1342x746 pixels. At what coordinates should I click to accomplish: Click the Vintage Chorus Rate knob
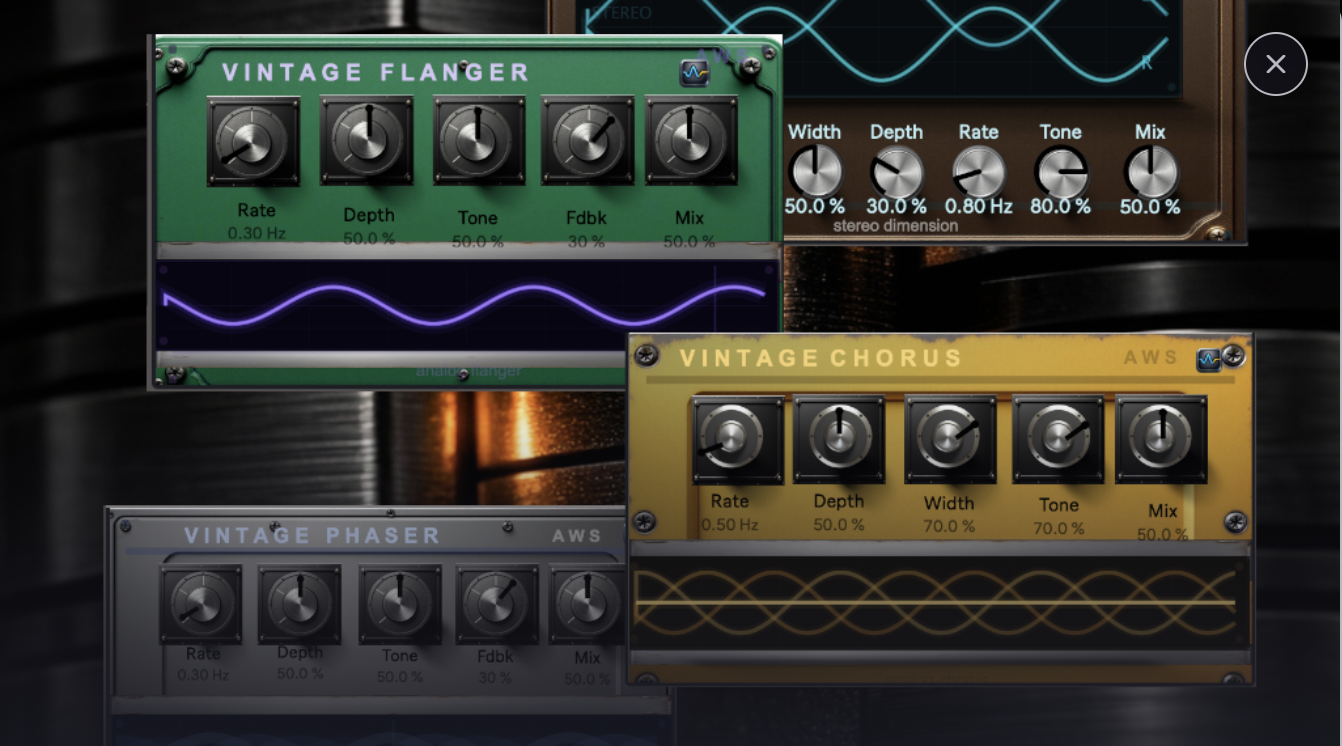[x=737, y=440]
